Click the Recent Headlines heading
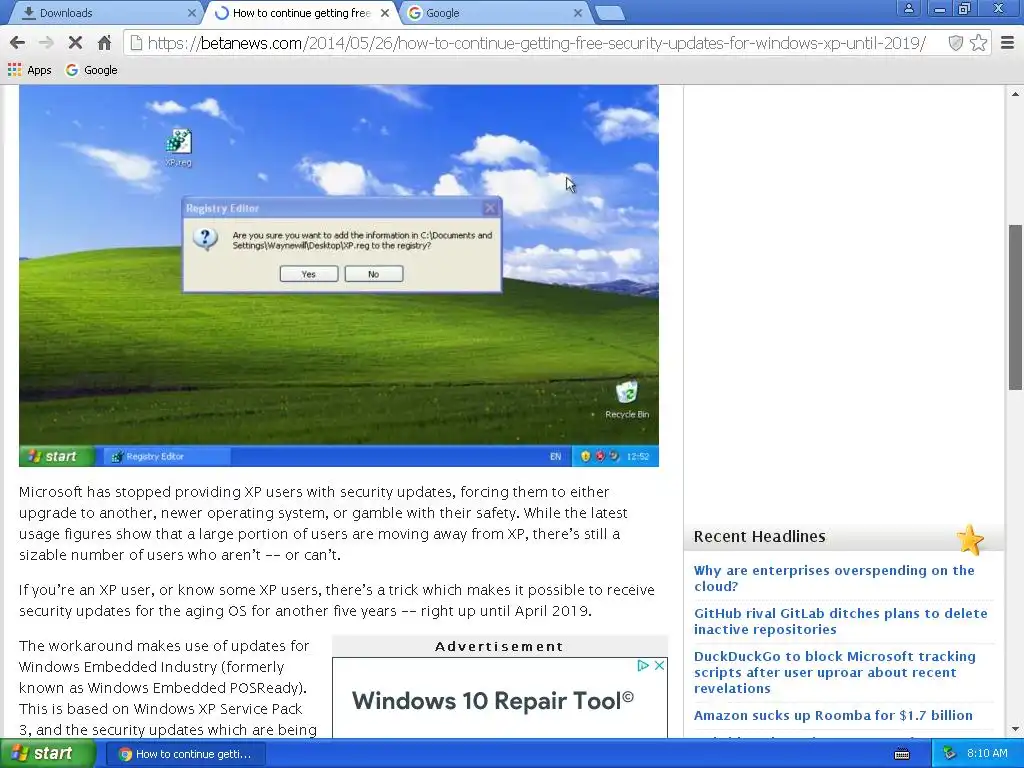The width and height of the screenshot is (1024, 768). pyautogui.click(x=760, y=536)
